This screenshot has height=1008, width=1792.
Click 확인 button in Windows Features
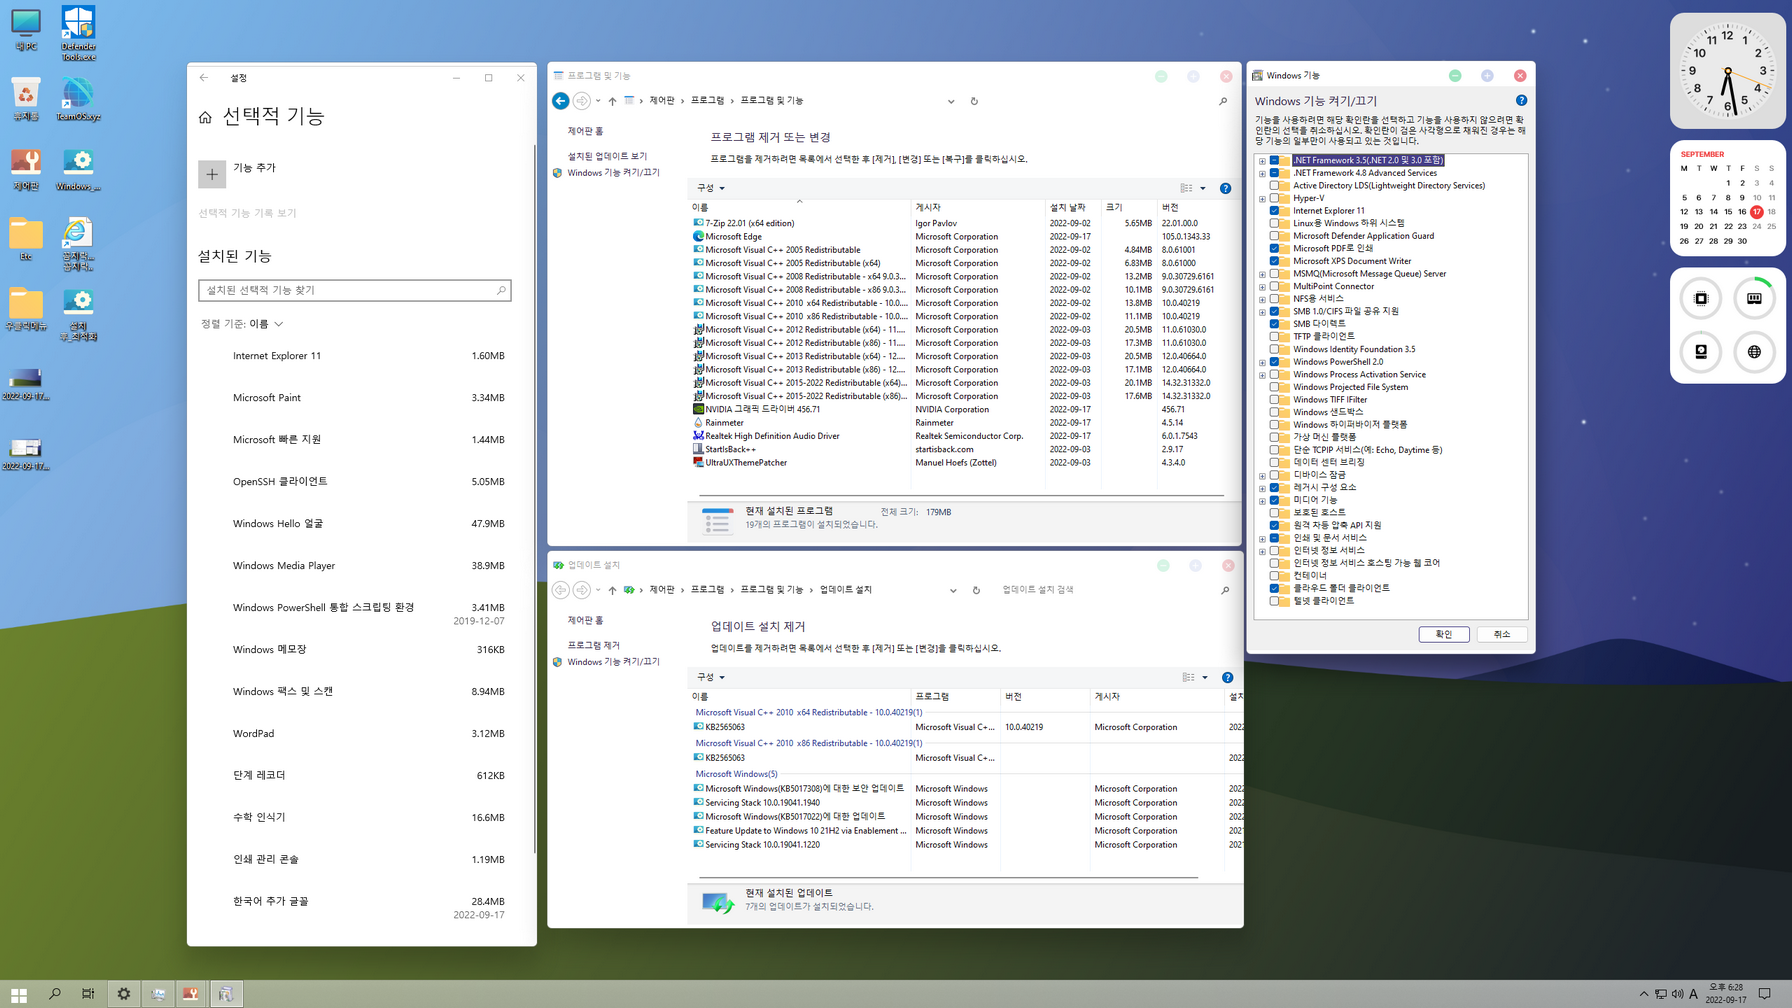1444,634
